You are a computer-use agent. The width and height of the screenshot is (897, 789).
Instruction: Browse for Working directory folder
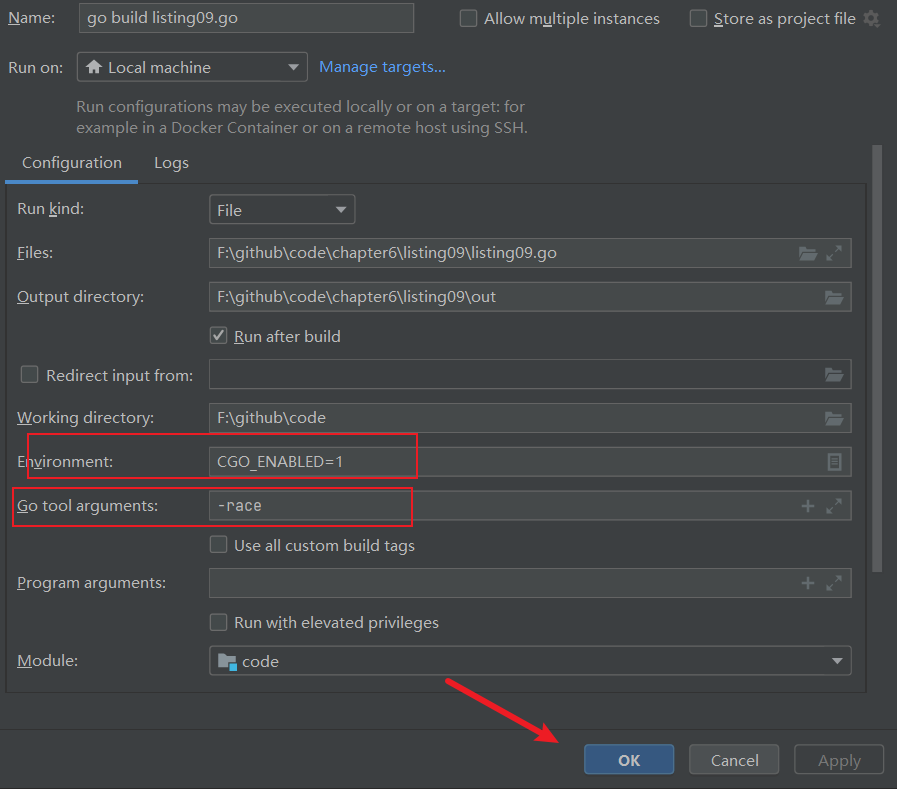coord(834,418)
